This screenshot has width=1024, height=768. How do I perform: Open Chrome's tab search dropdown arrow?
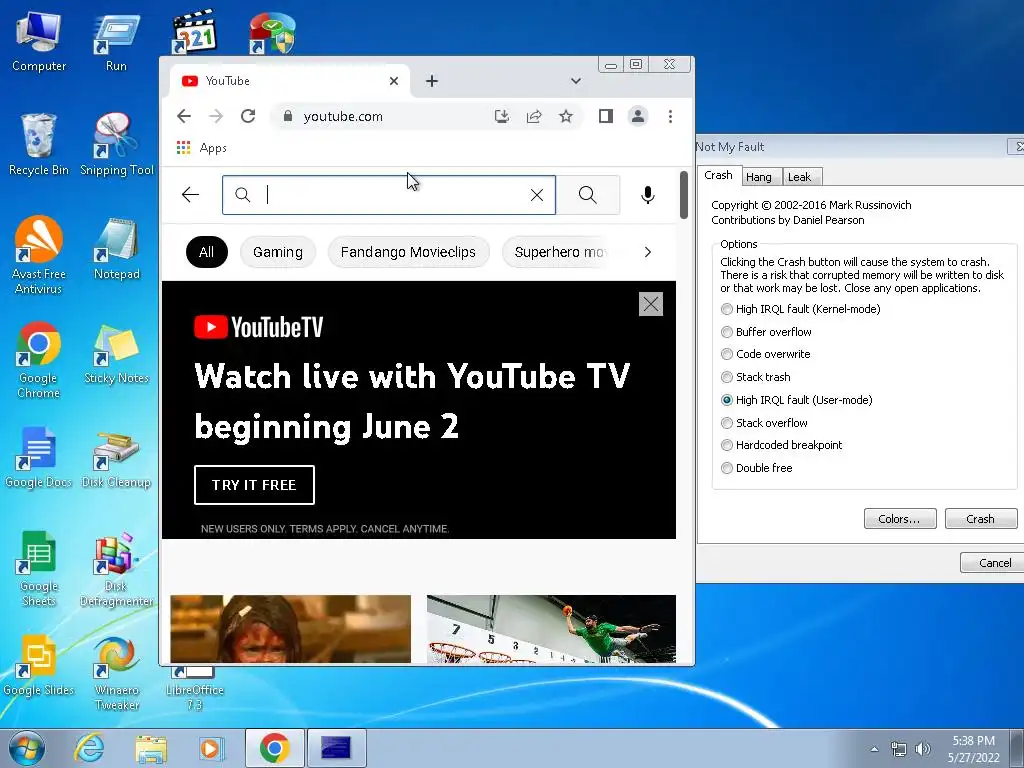click(575, 81)
